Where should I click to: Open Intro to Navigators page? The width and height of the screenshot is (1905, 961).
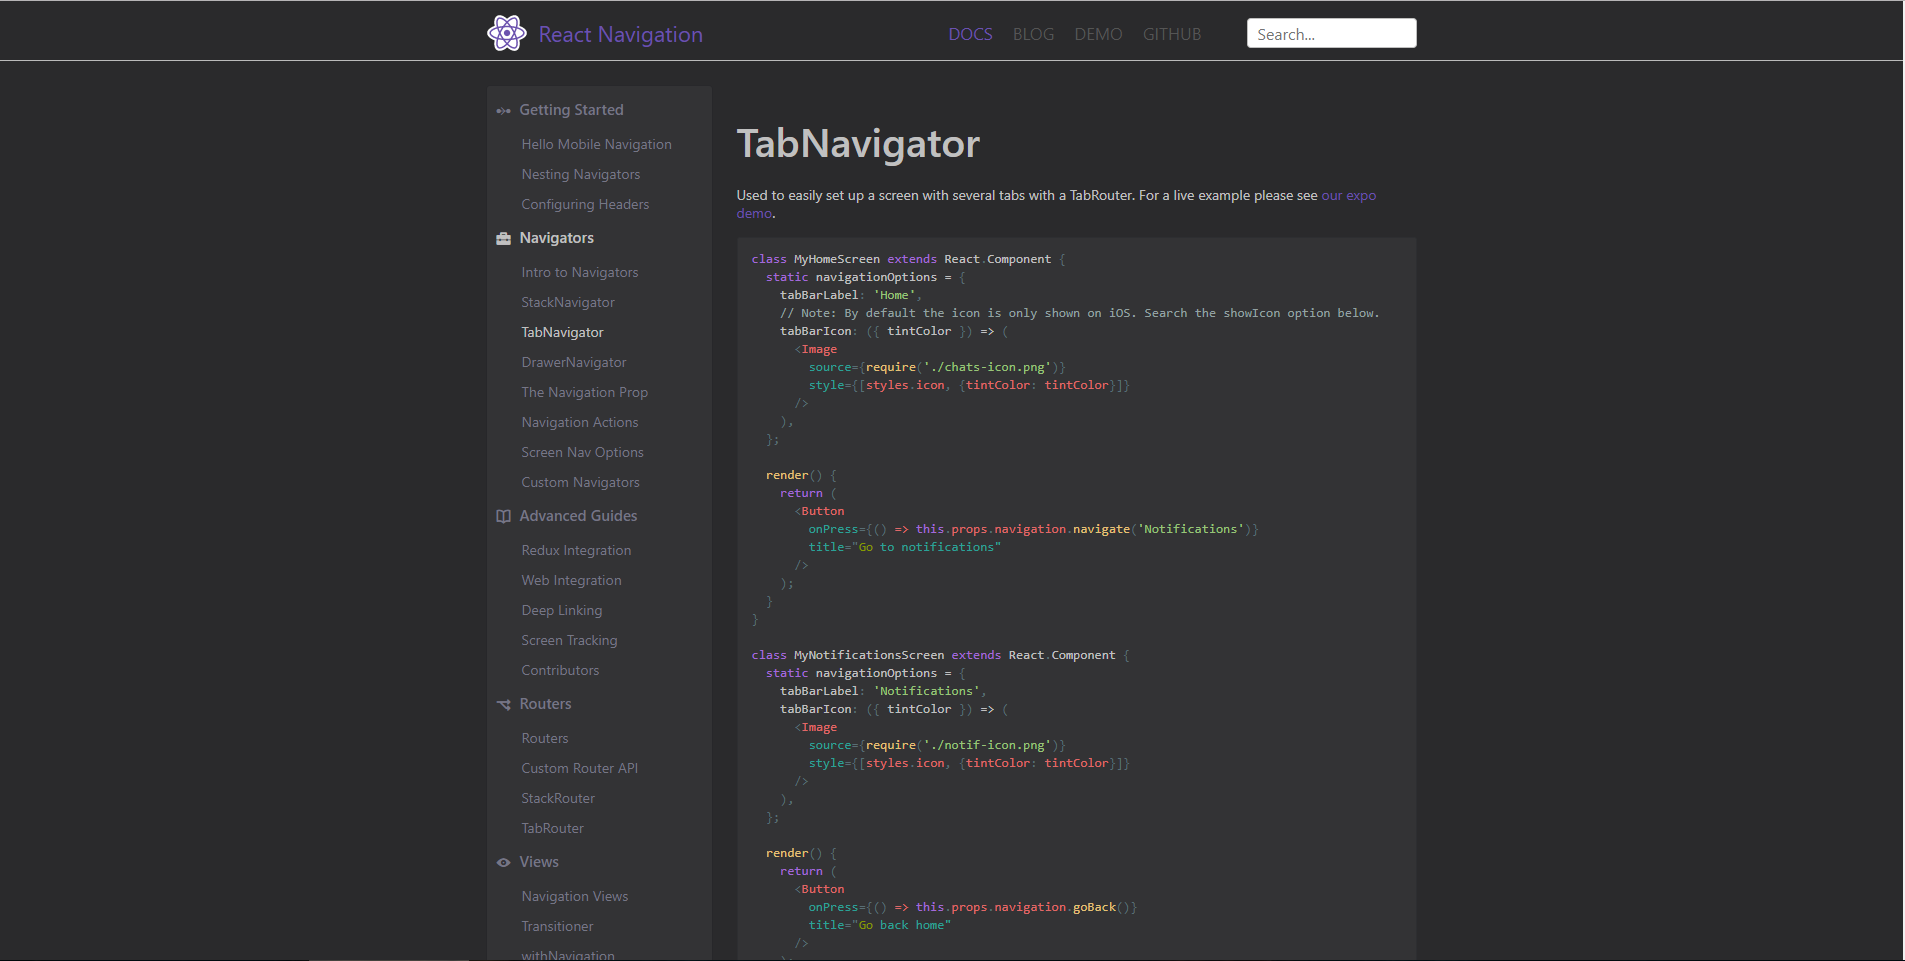tap(579, 272)
